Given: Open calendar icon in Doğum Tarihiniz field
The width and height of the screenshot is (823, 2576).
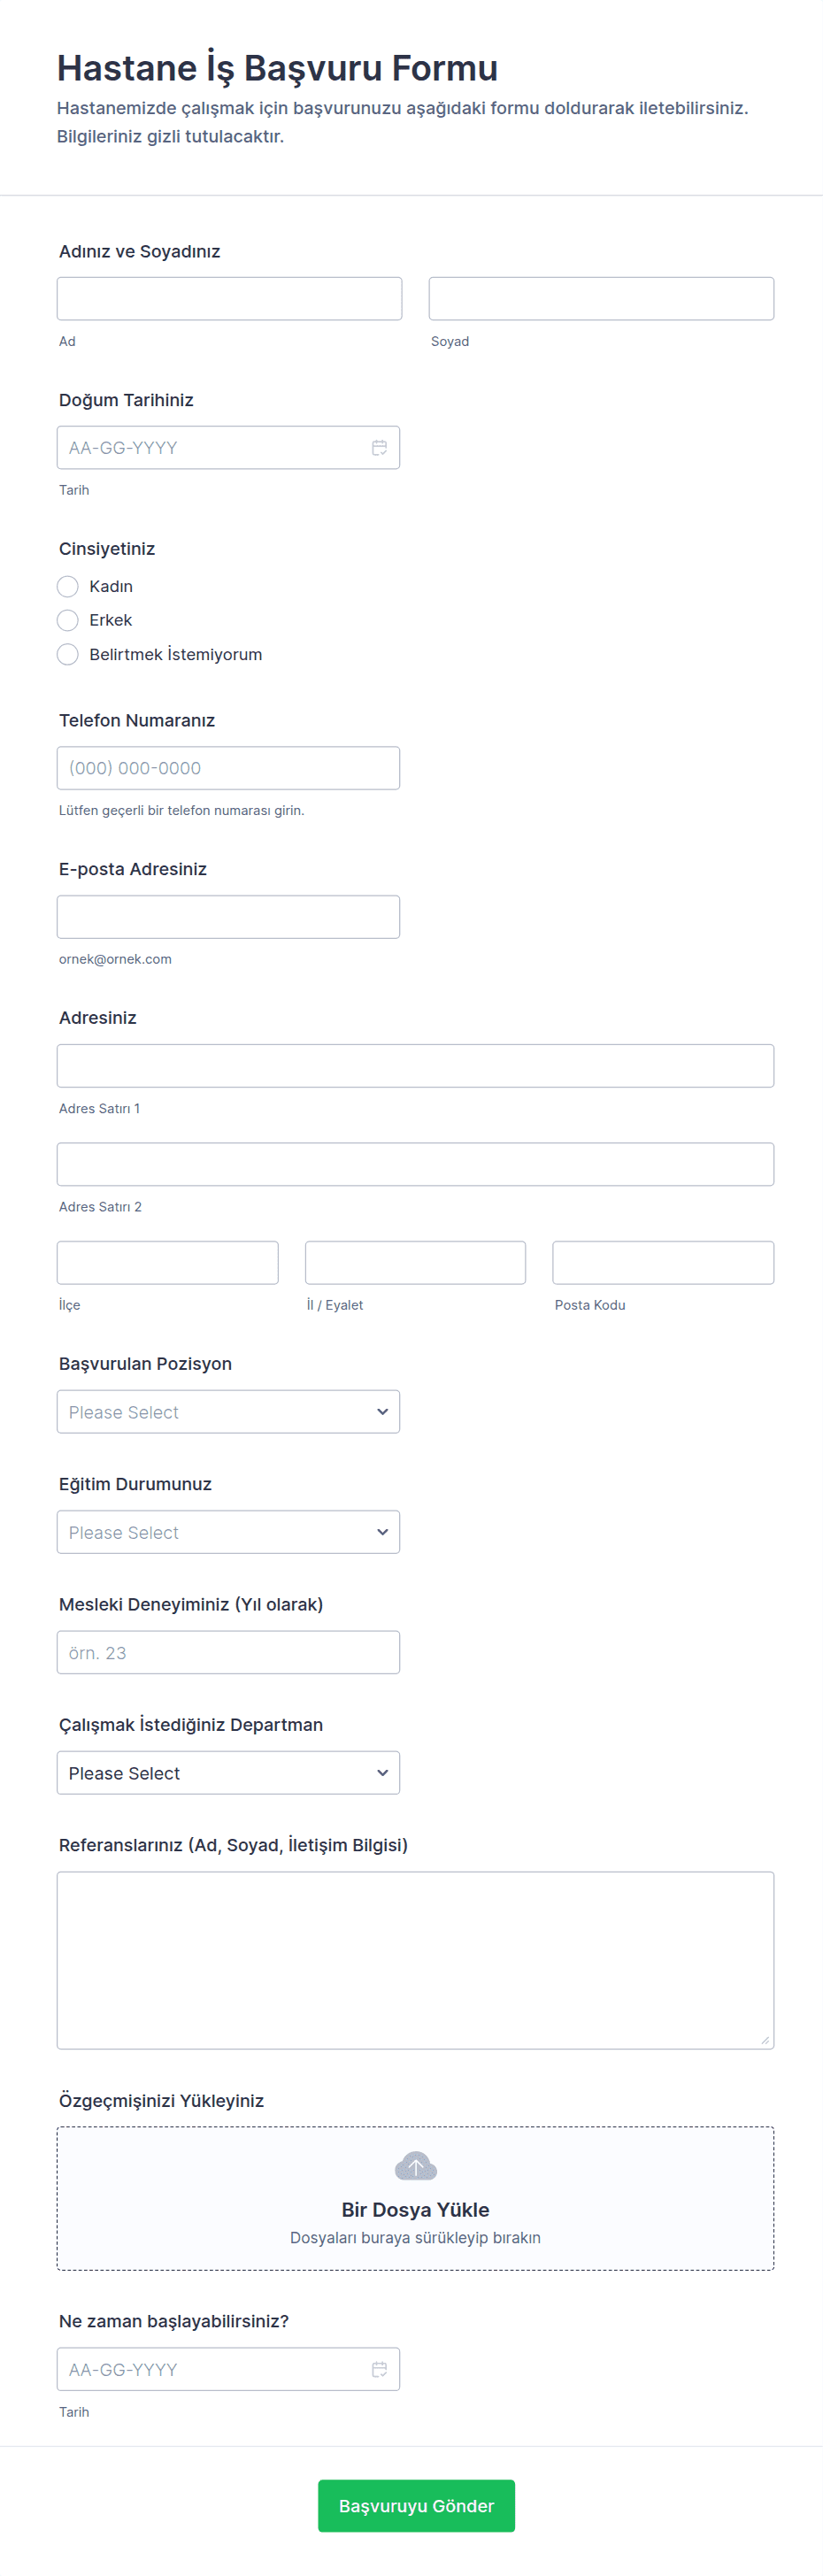Looking at the screenshot, I should click(379, 448).
